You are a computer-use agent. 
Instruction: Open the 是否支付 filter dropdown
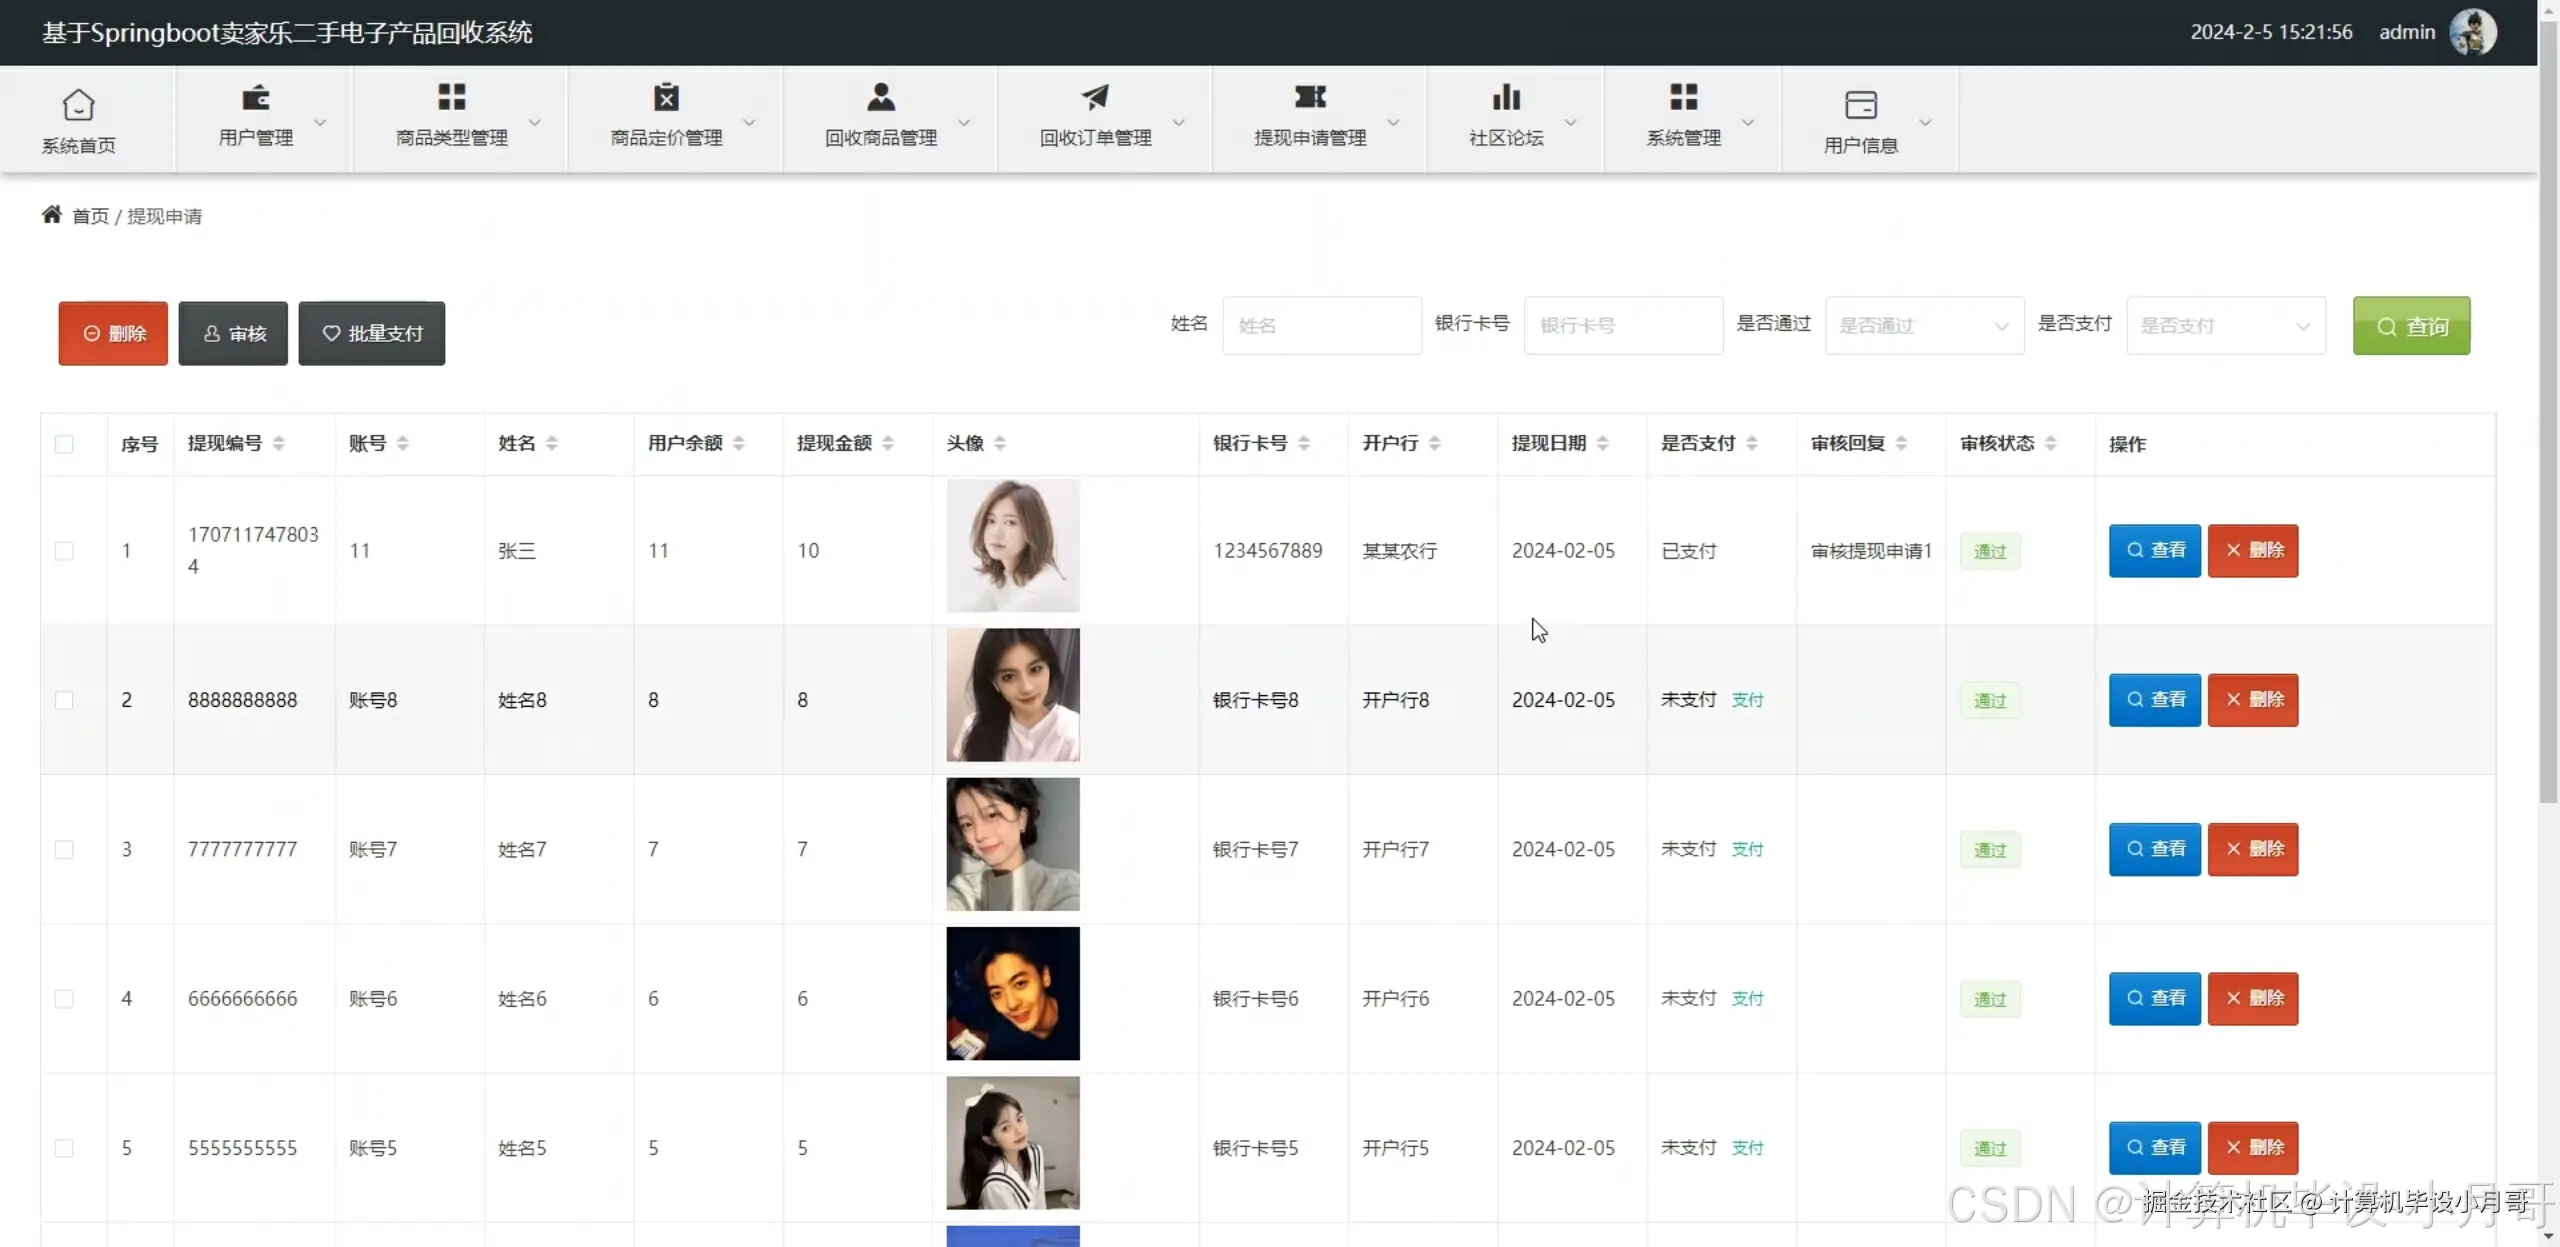(x=2226, y=326)
